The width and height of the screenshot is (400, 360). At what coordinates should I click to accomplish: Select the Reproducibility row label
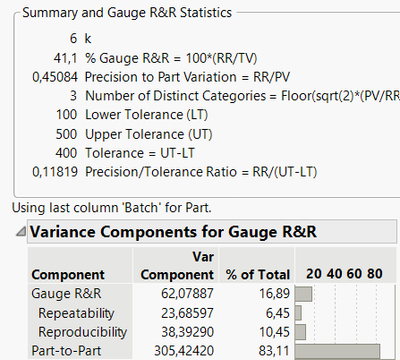coord(83,332)
